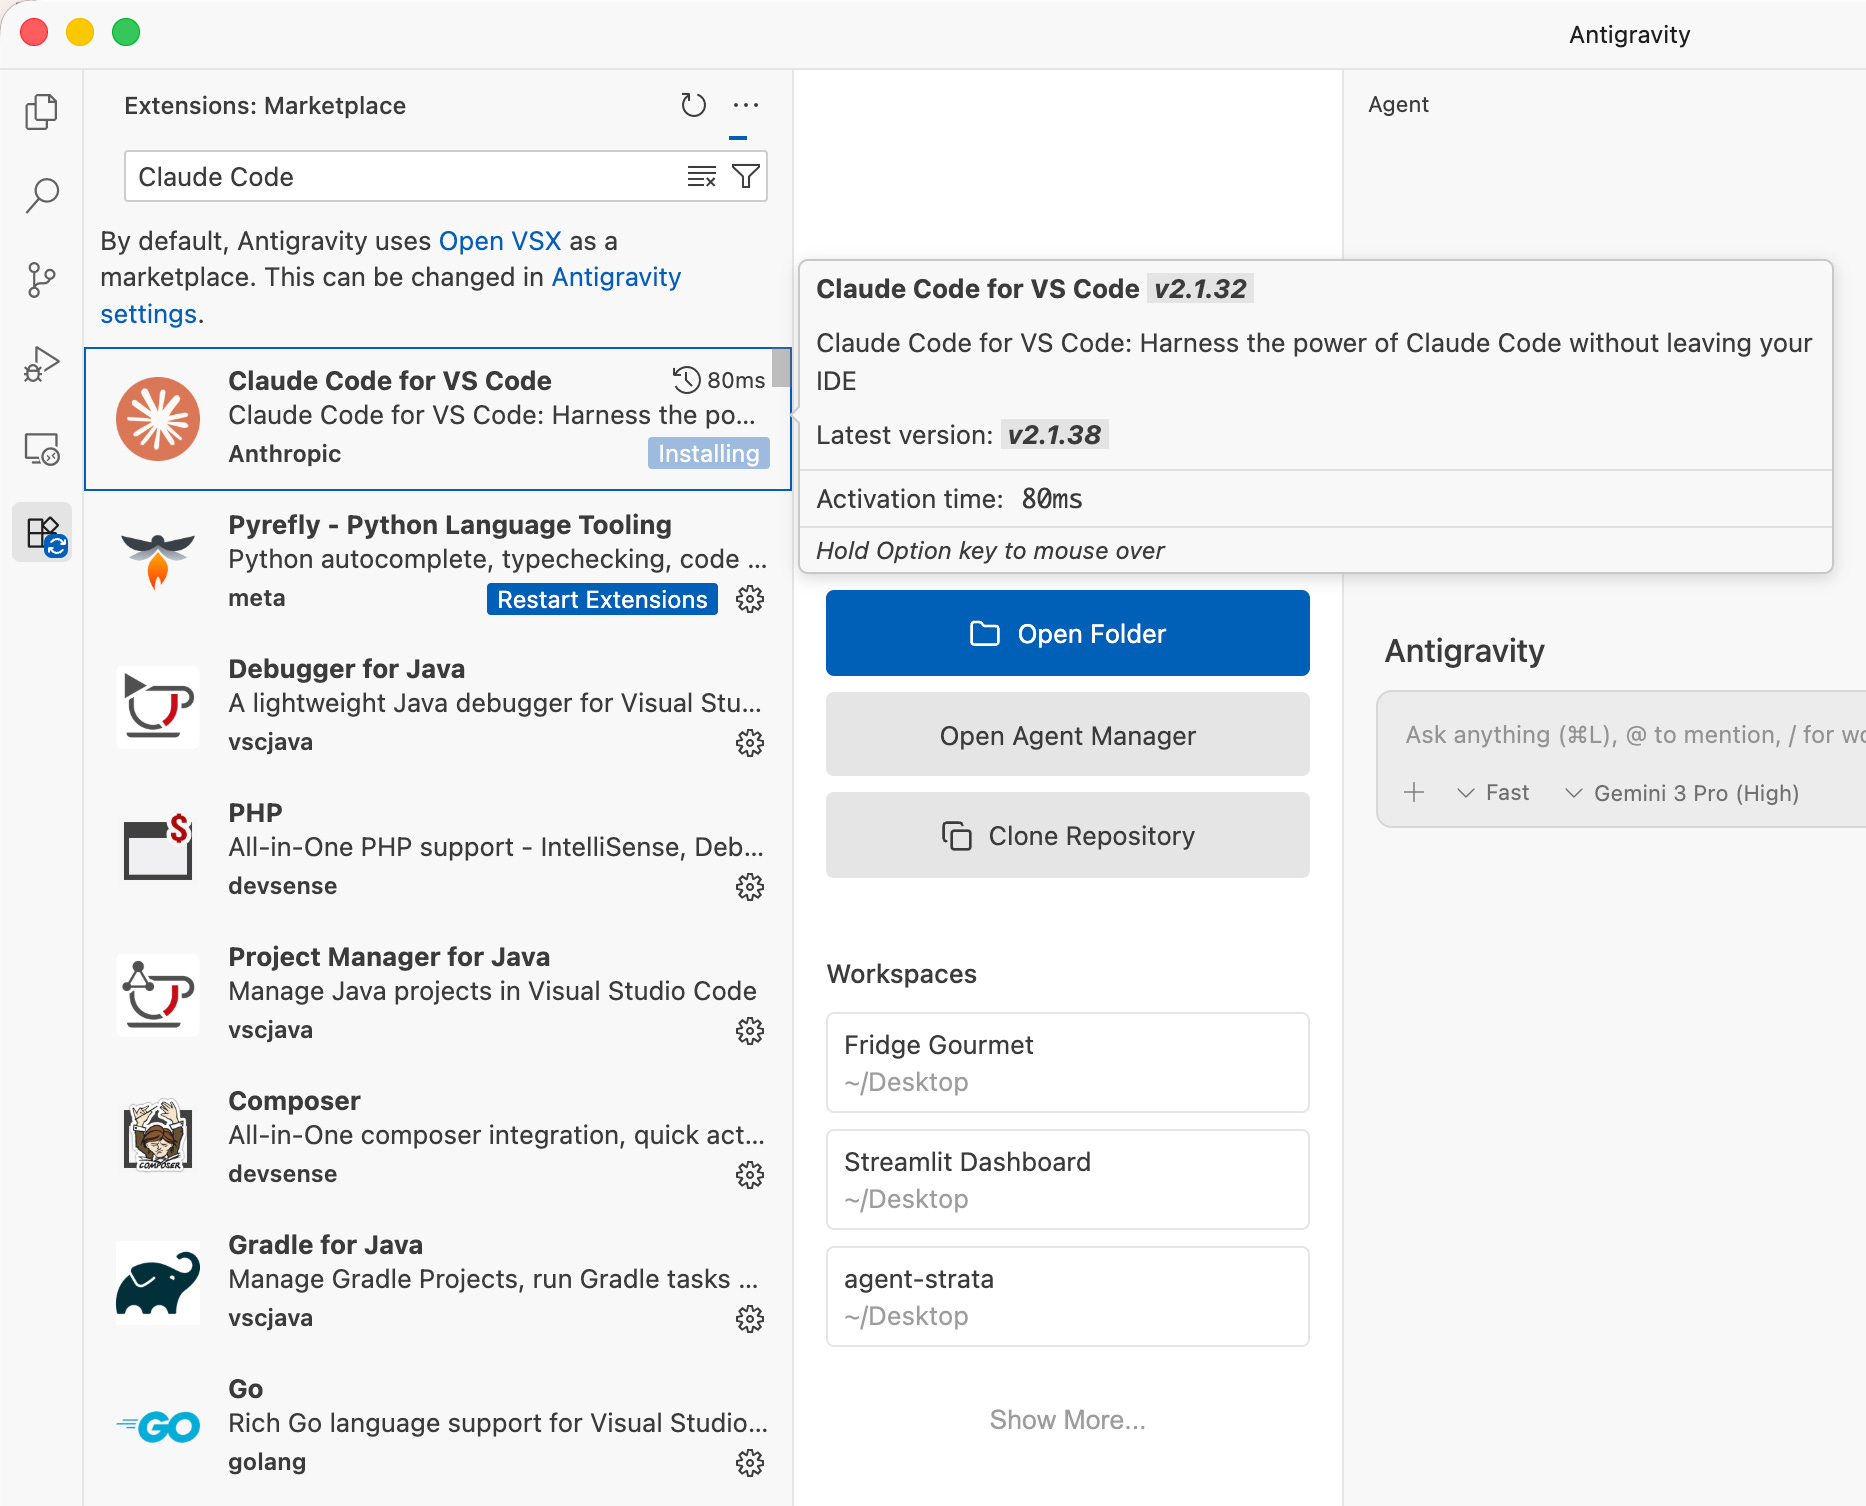Click Open Agent Manager button
The image size is (1866, 1506).
point(1067,736)
